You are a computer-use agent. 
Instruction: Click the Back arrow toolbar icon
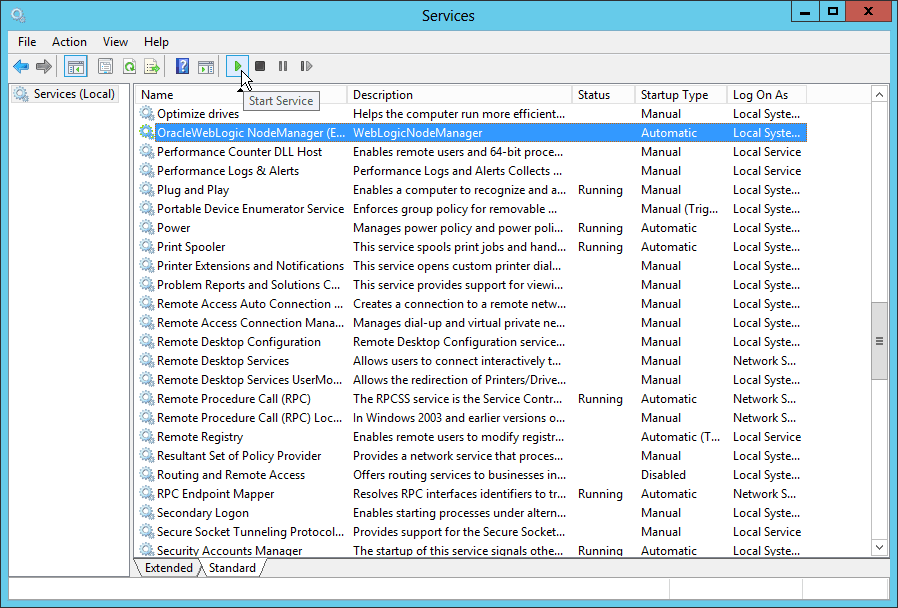tap(21, 66)
